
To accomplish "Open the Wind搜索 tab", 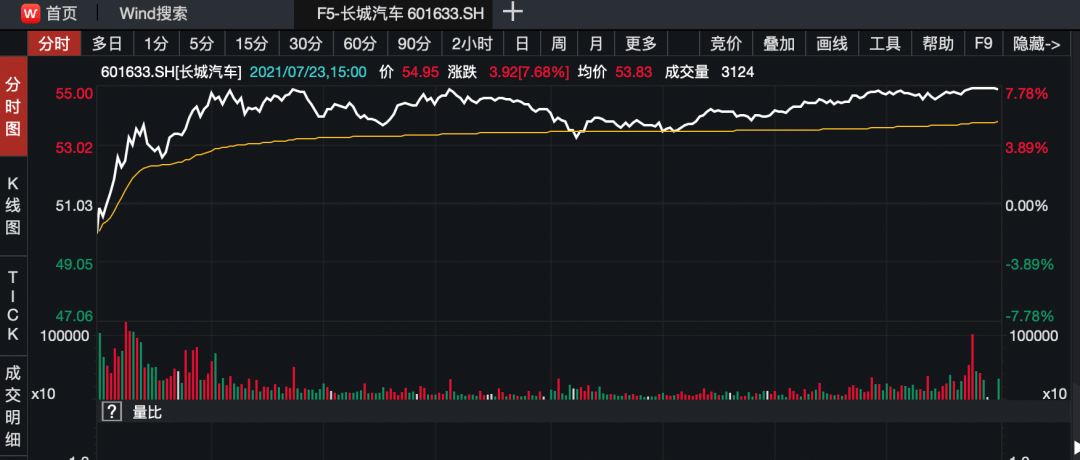I will pos(153,13).
